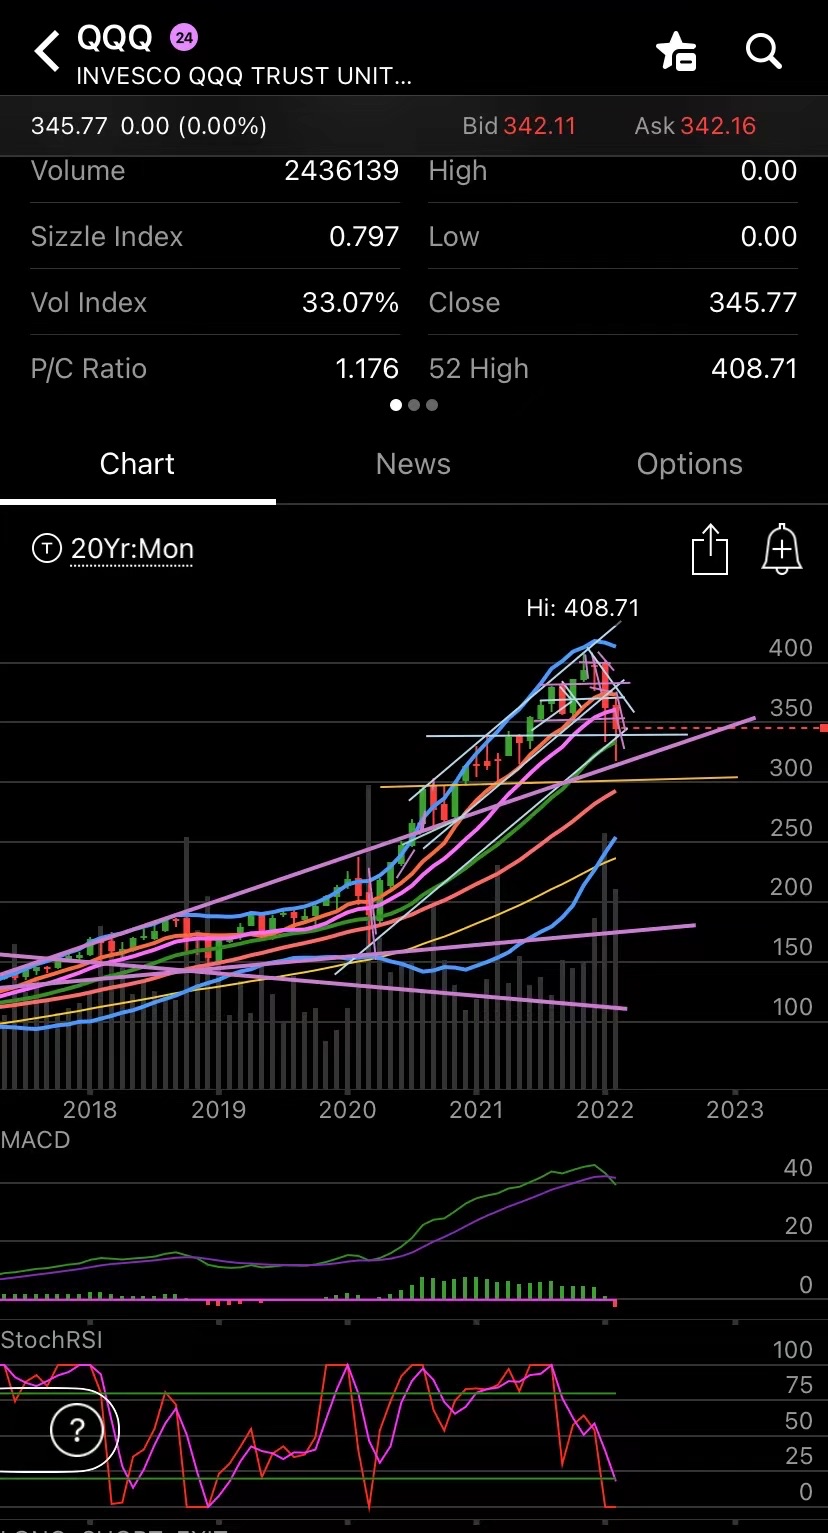Tap the red current price marker
Screen dimensions: 828x1533
823,728
